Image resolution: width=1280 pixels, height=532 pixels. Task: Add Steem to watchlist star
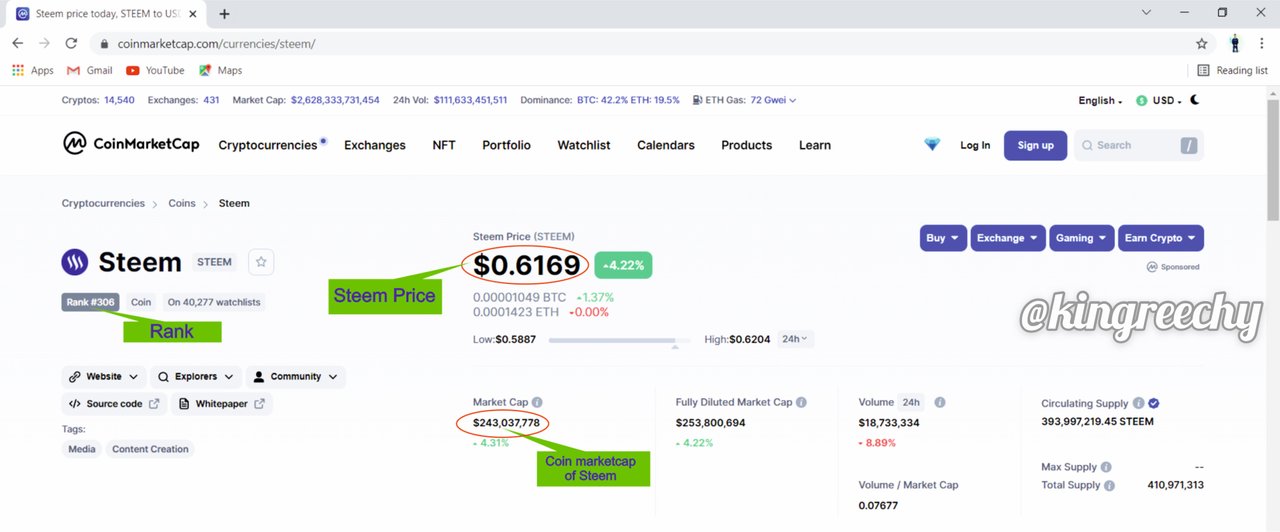pyautogui.click(x=261, y=262)
